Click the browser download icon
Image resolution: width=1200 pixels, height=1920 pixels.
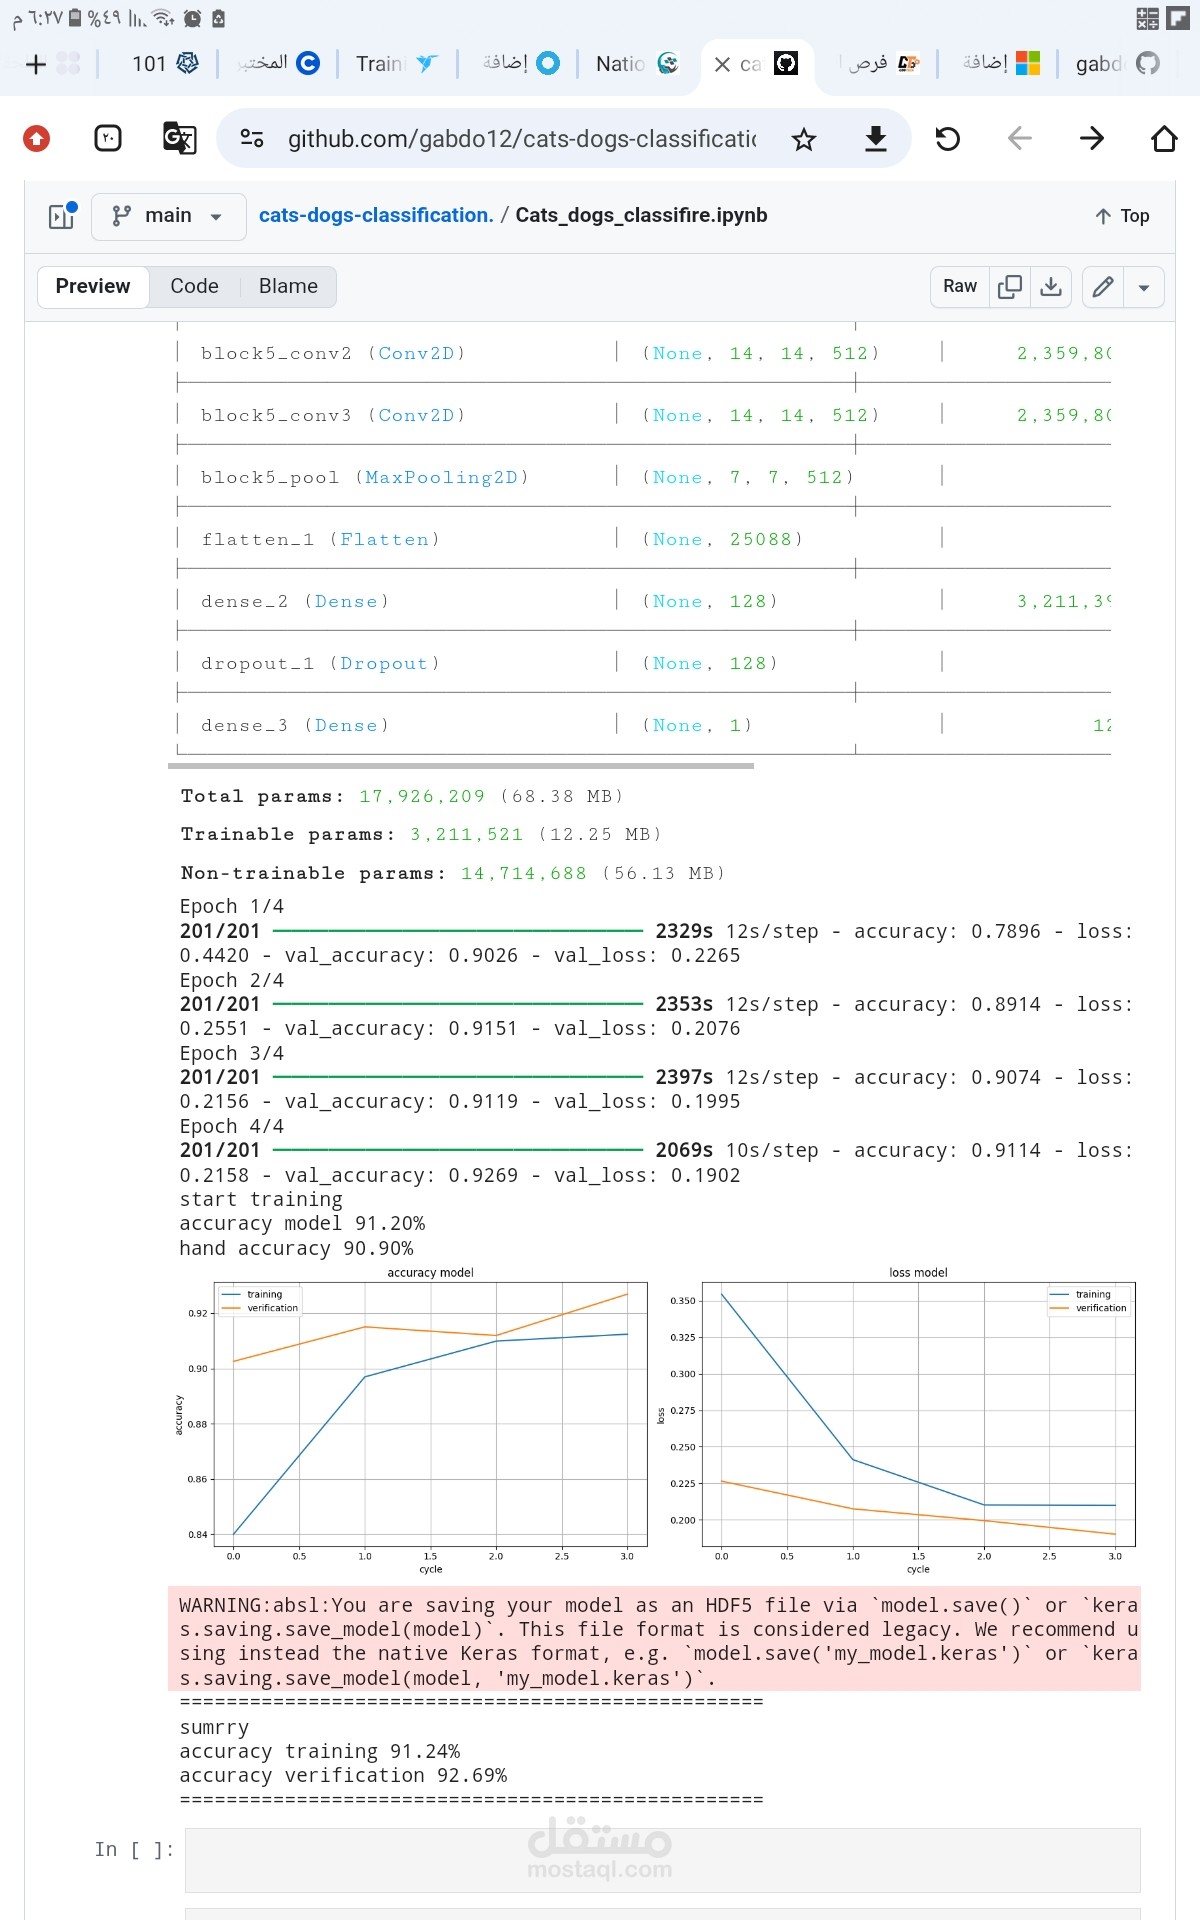click(876, 138)
